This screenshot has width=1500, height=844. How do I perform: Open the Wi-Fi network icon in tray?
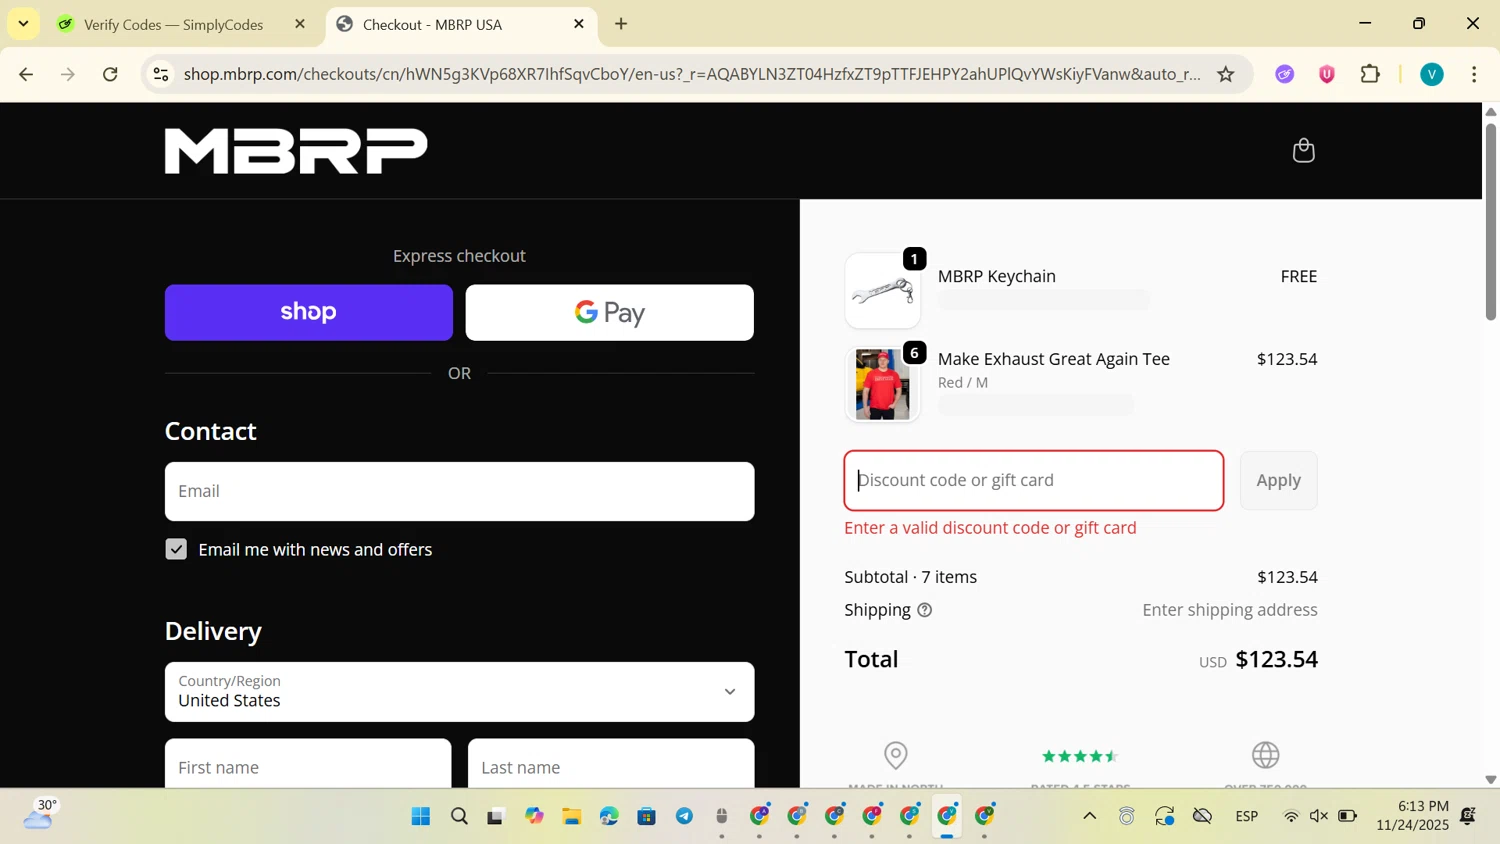pyautogui.click(x=1291, y=816)
